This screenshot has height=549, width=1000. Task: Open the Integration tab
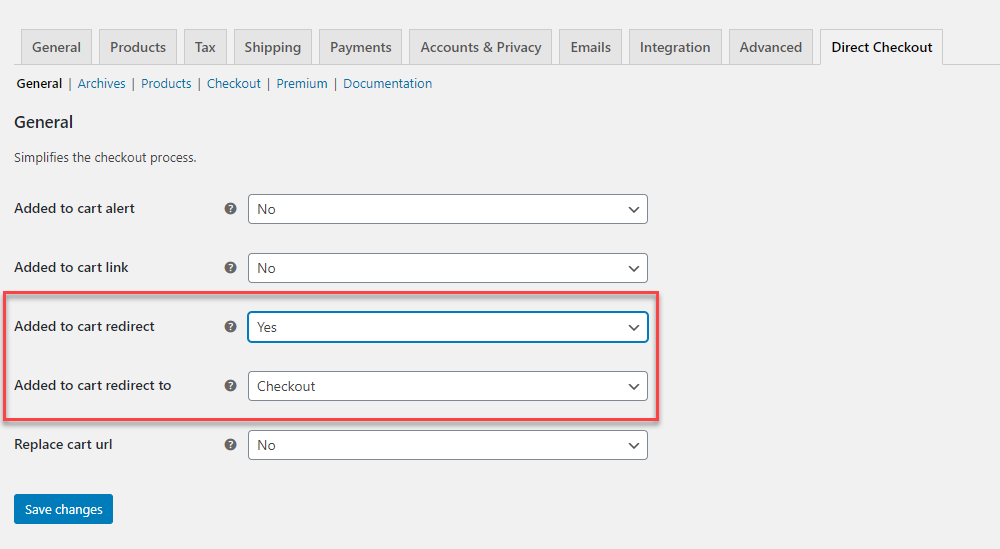(x=675, y=47)
